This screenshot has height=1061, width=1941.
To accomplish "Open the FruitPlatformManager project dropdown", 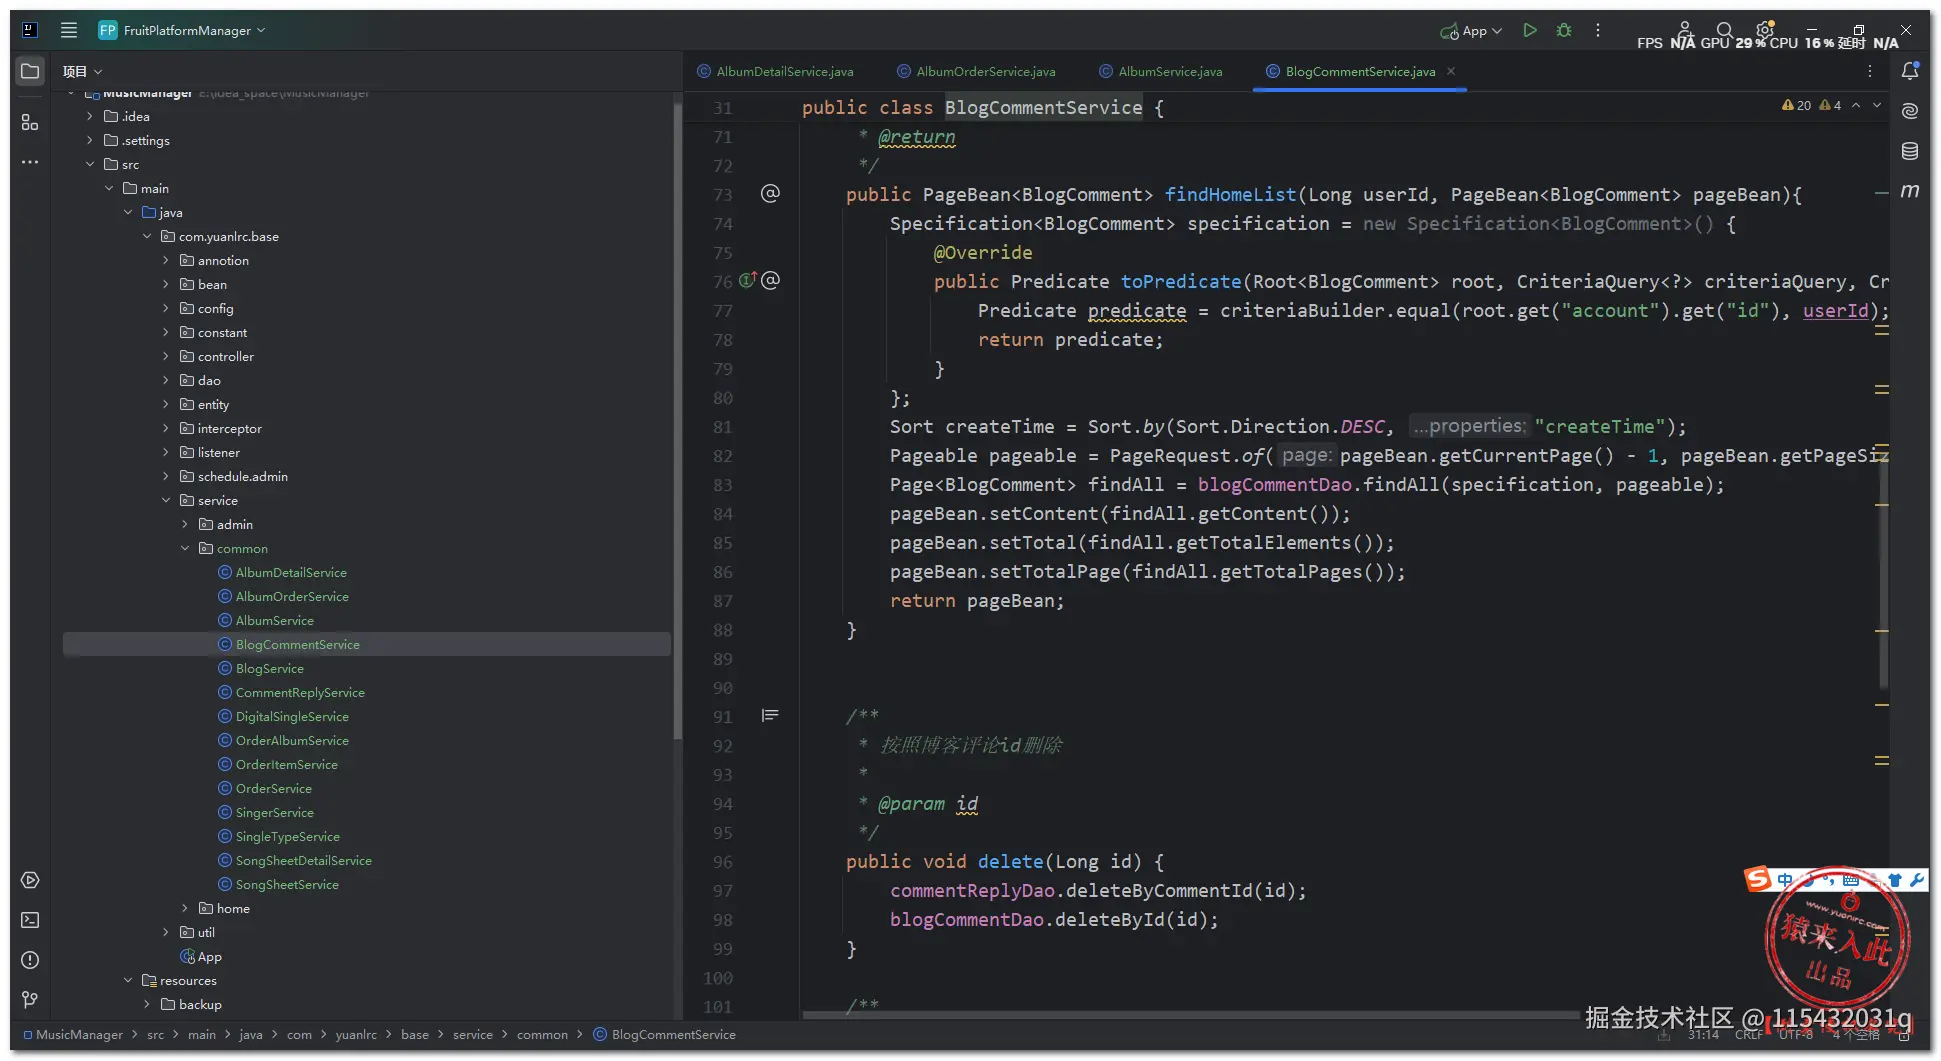I will (182, 30).
